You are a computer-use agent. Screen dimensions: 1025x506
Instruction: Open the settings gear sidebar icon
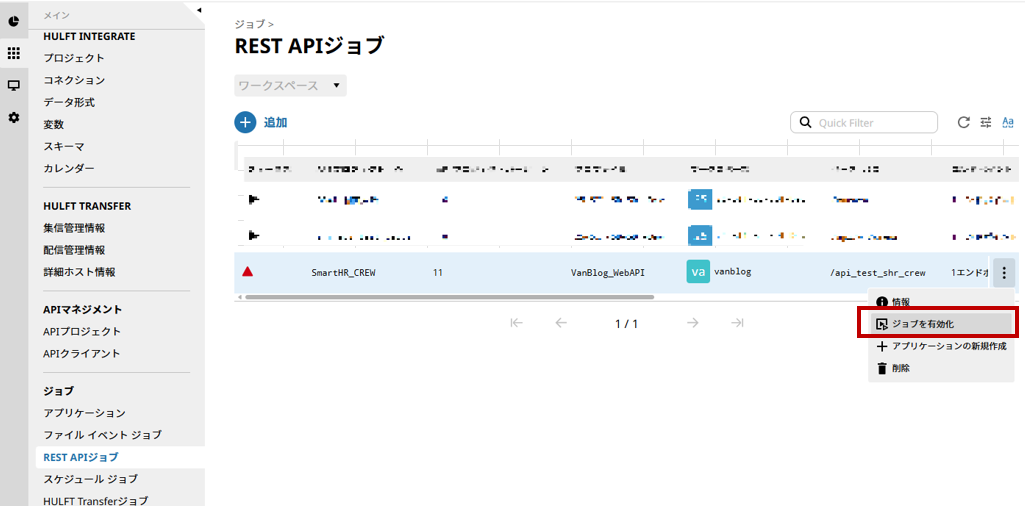click(14, 117)
